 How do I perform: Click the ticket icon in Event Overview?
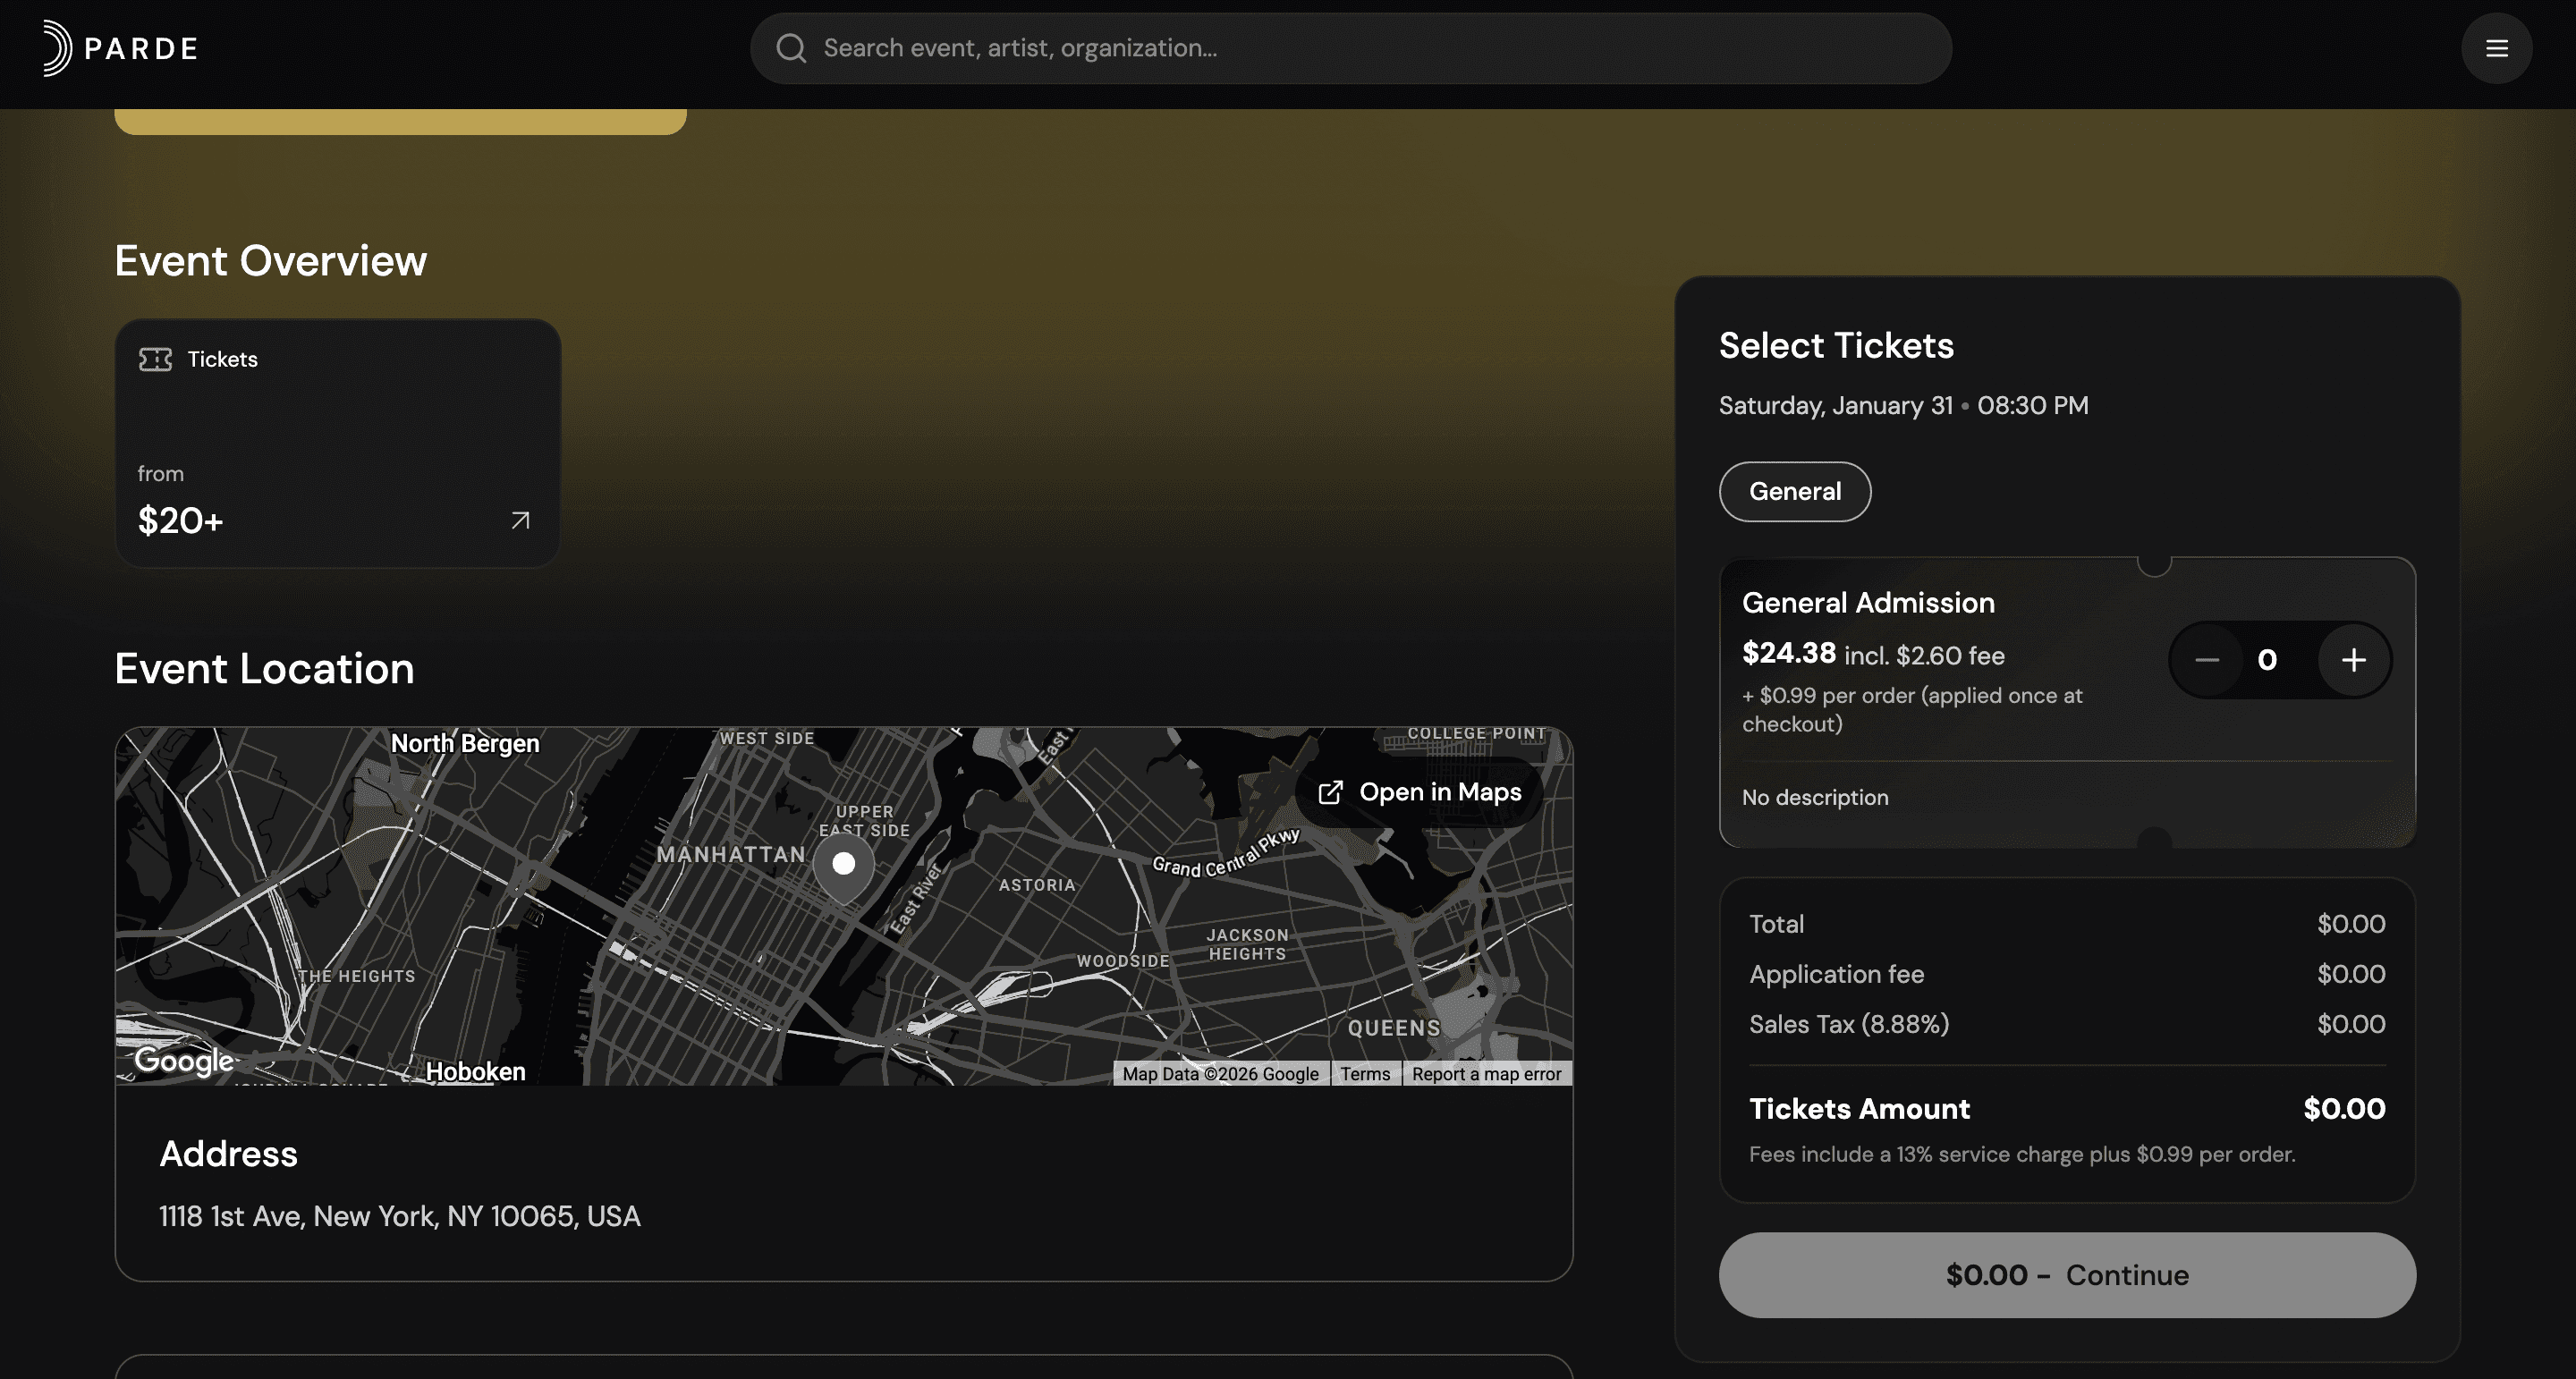pyautogui.click(x=155, y=359)
